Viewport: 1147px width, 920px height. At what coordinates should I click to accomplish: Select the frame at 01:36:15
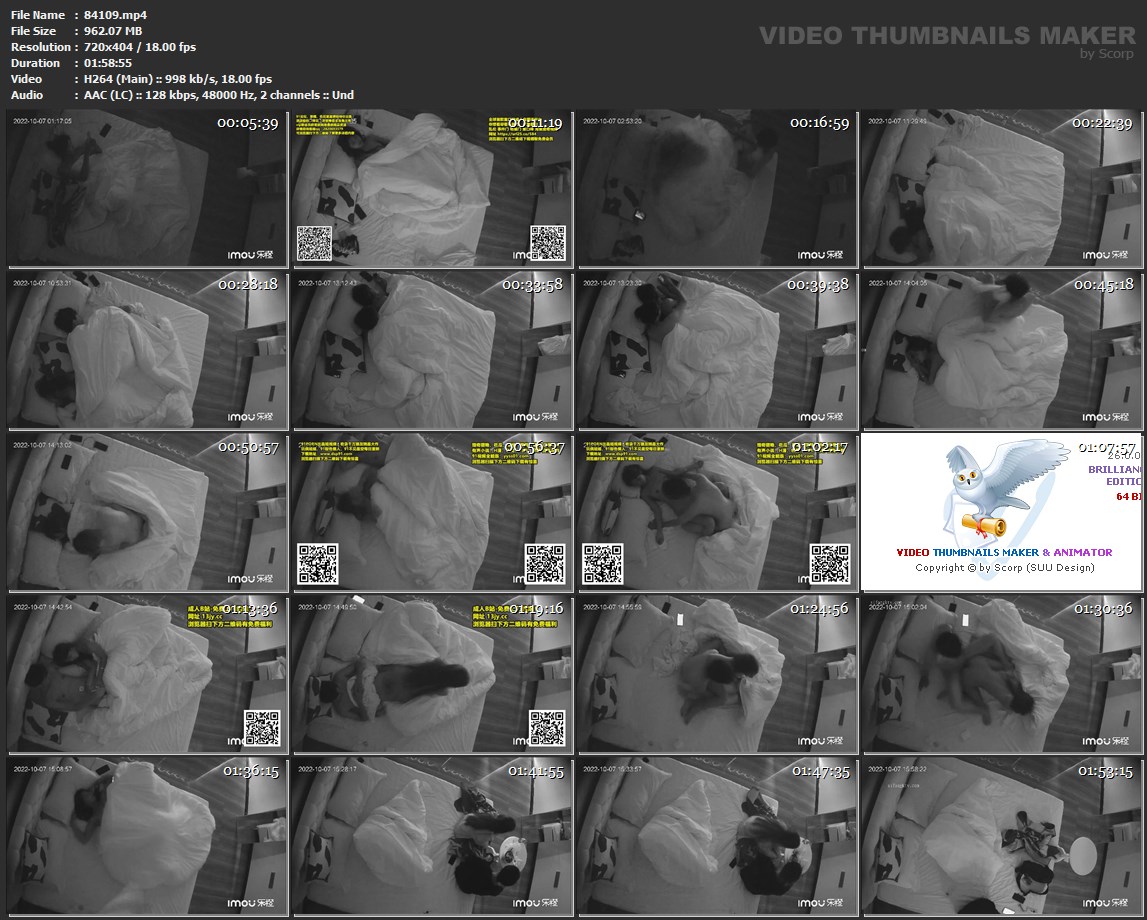147,837
